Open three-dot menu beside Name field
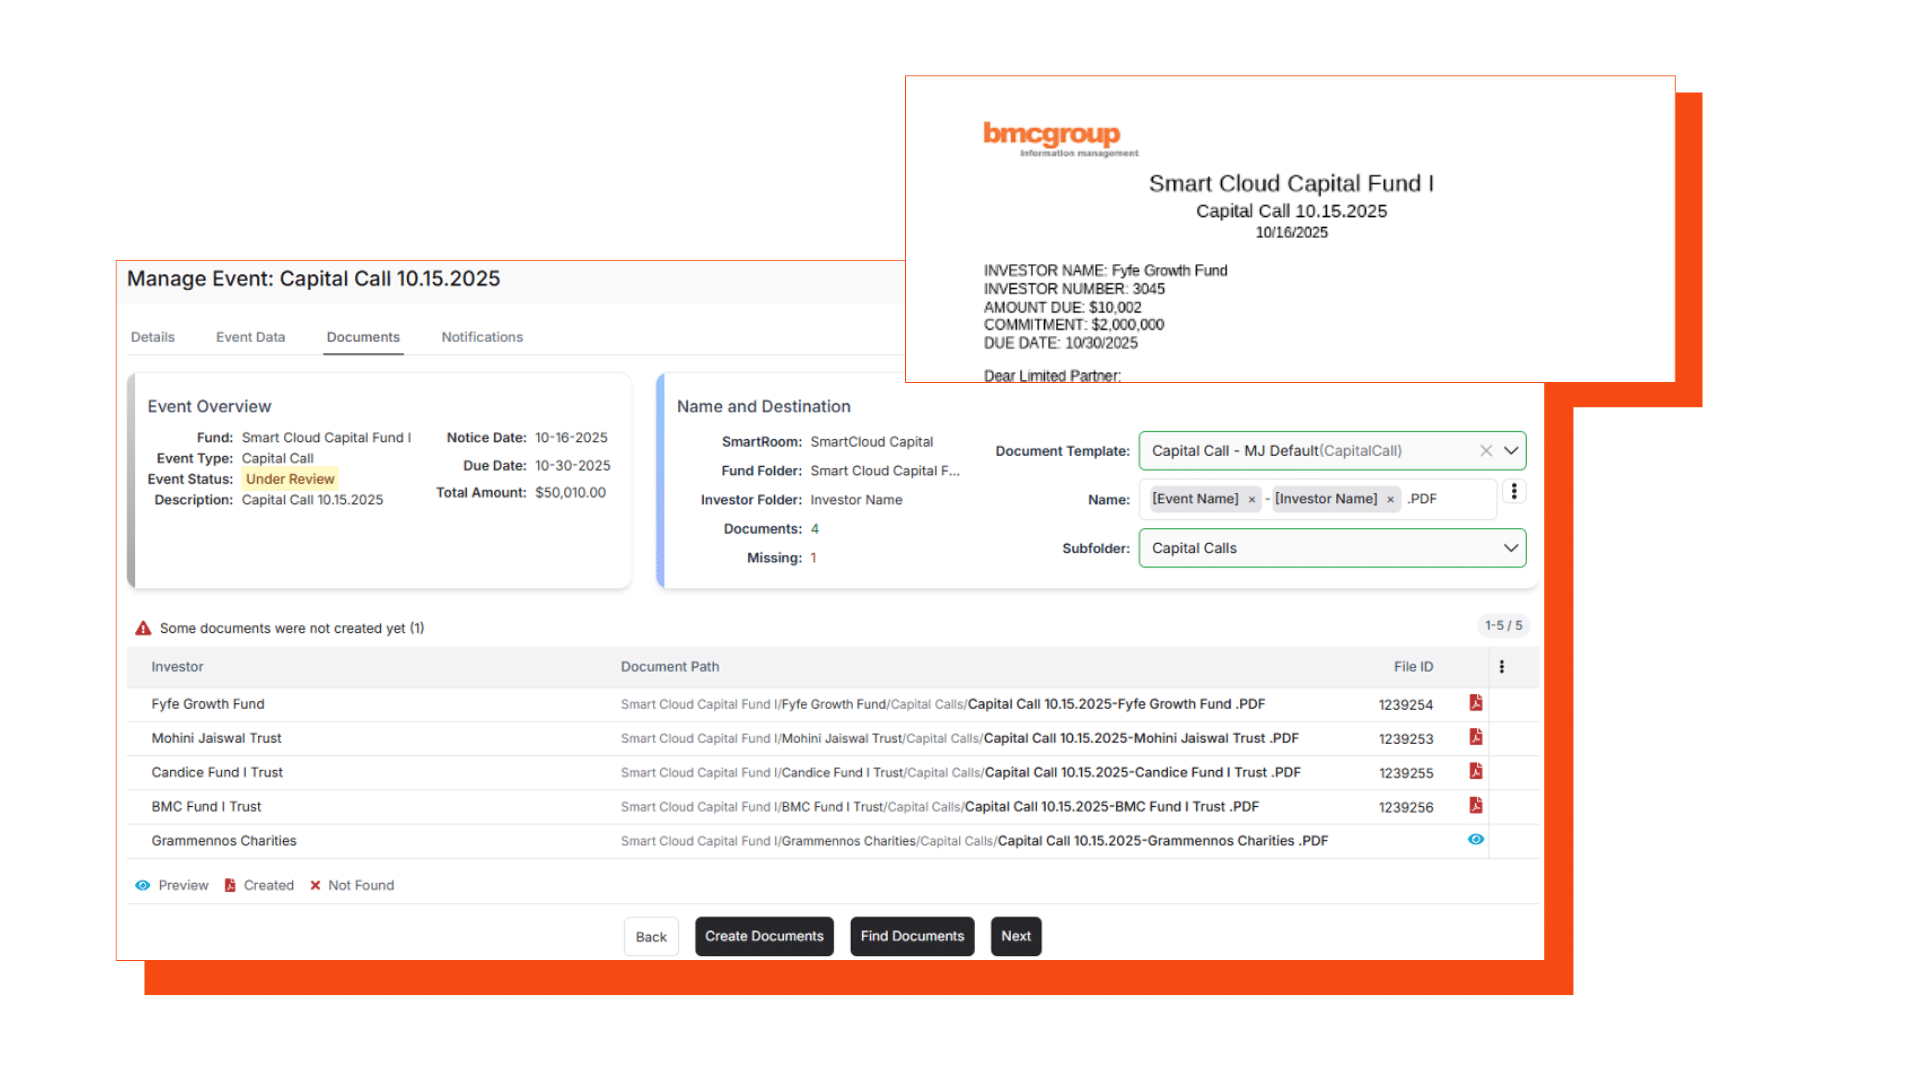Viewport: 1920px width, 1080px height. [x=1514, y=491]
